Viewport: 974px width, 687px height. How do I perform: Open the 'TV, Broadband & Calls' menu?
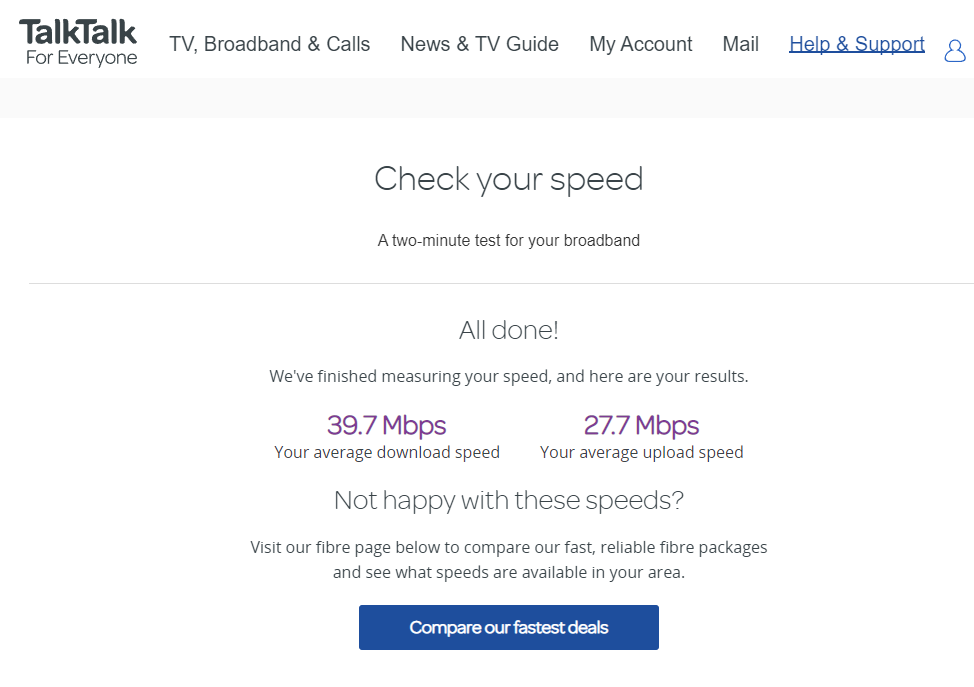[x=269, y=44]
